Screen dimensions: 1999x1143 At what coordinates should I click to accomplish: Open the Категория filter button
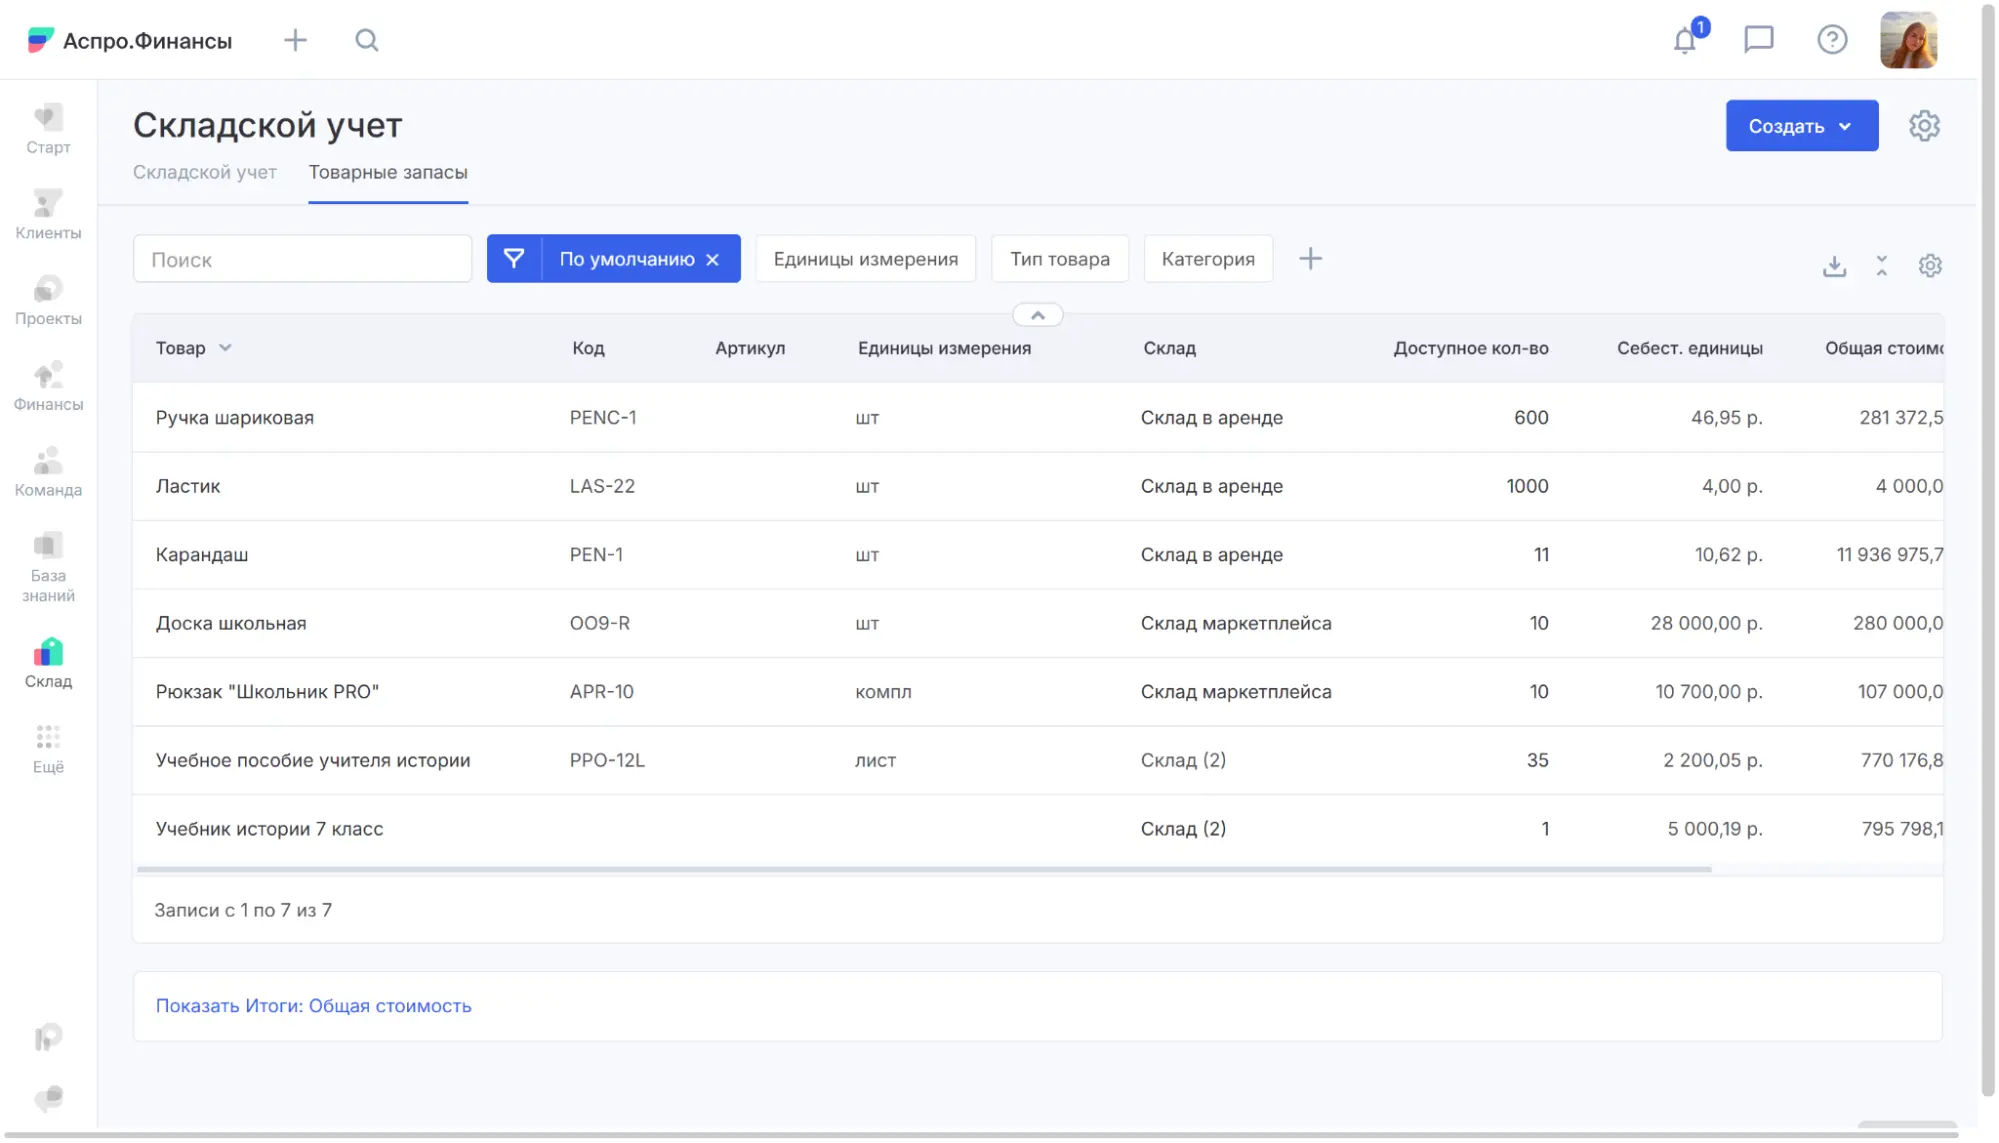click(x=1207, y=259)
